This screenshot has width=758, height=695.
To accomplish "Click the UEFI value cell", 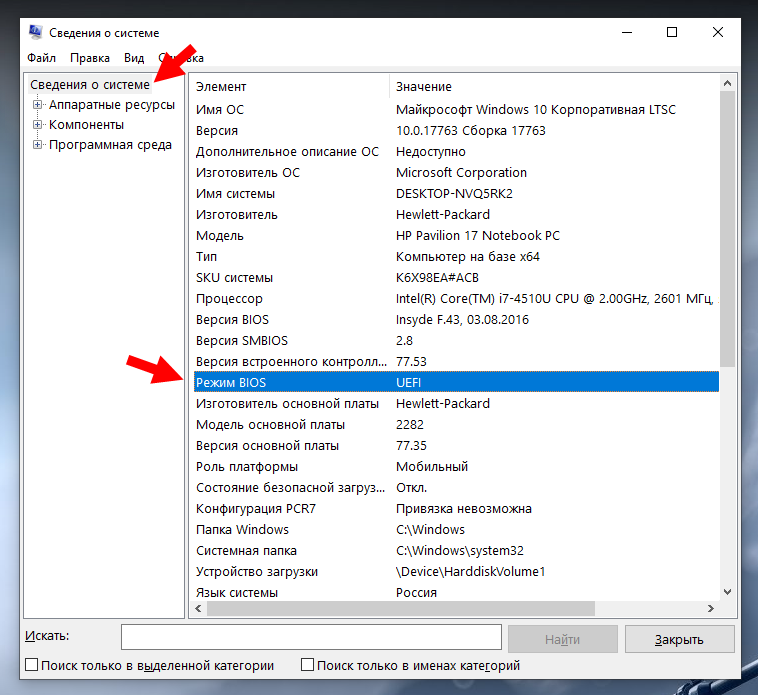I will coord(408,383).
